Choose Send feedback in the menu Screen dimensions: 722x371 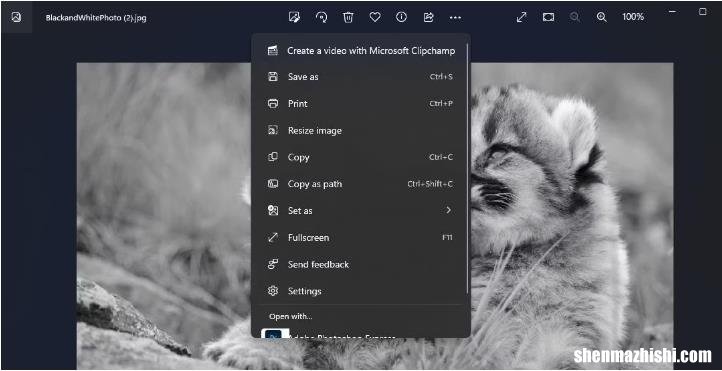(361, 265)
